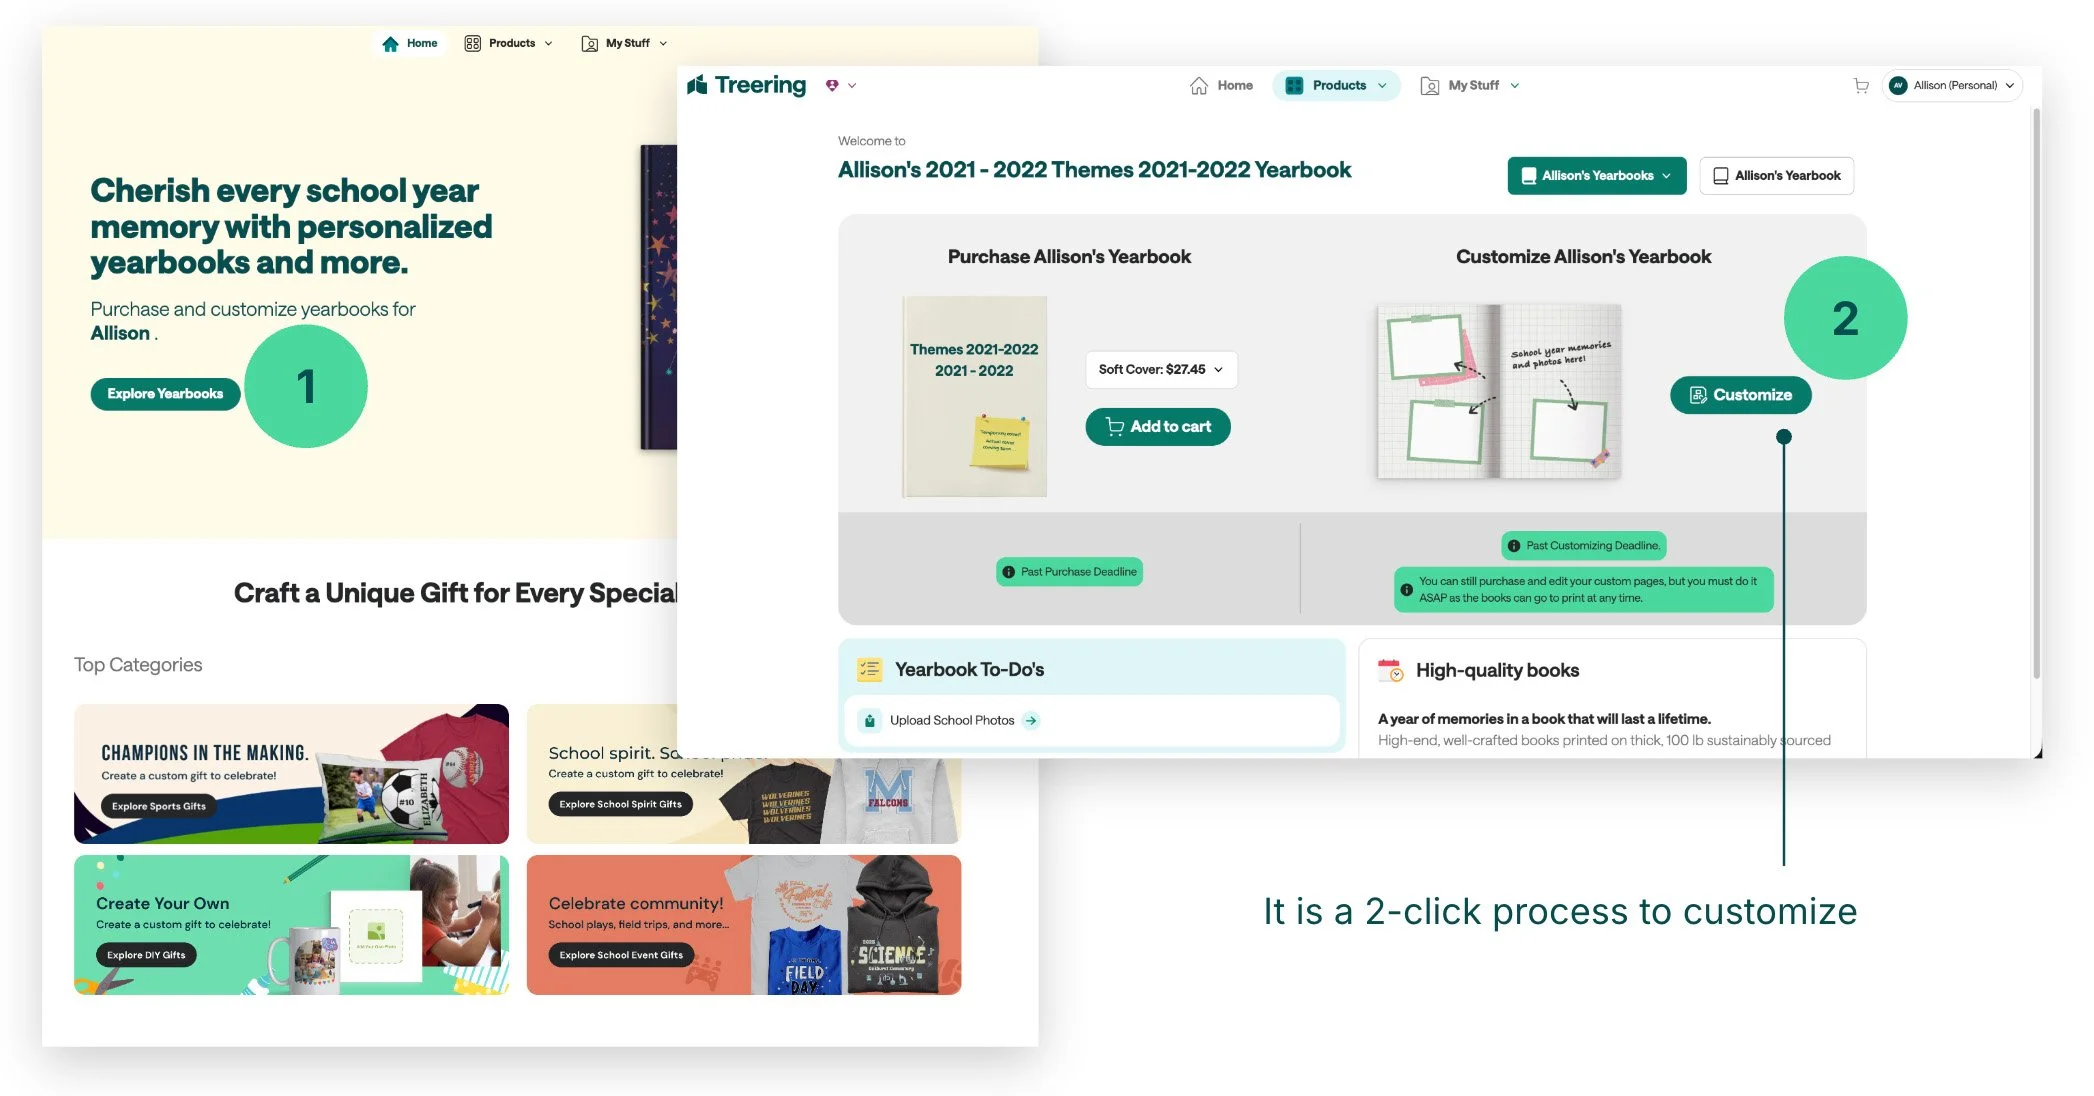Image resolution: width=2094 pixels, height=1096 pixels.
Task: Open the shopping cart icon
Action: pyautogui.click(x=1860, y=86)
